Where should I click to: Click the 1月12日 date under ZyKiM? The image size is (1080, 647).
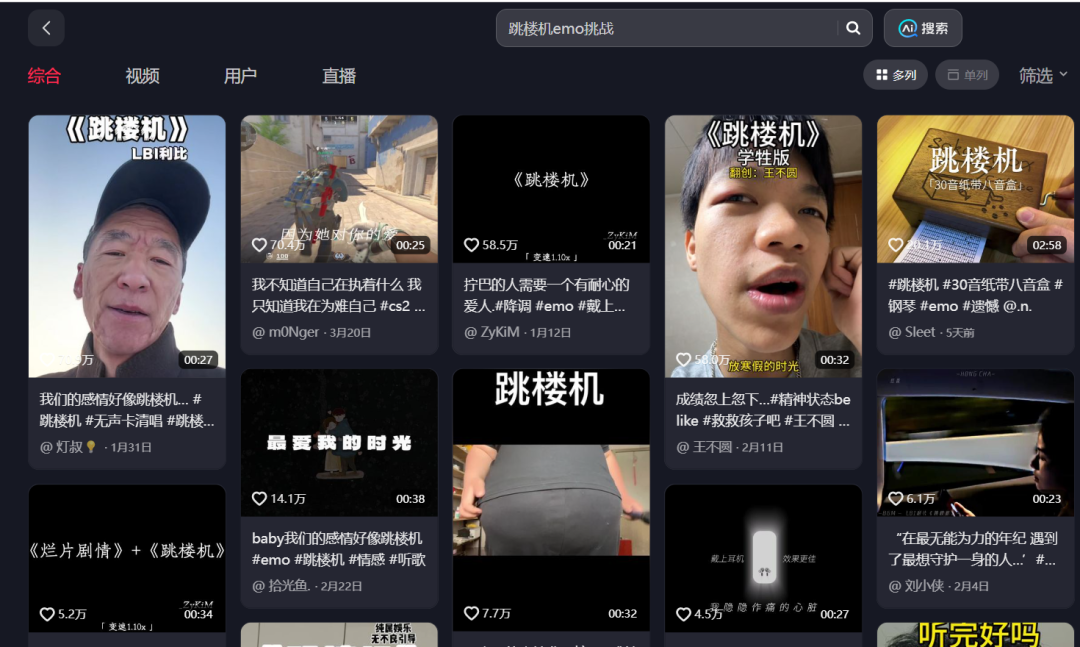point(550,333)
